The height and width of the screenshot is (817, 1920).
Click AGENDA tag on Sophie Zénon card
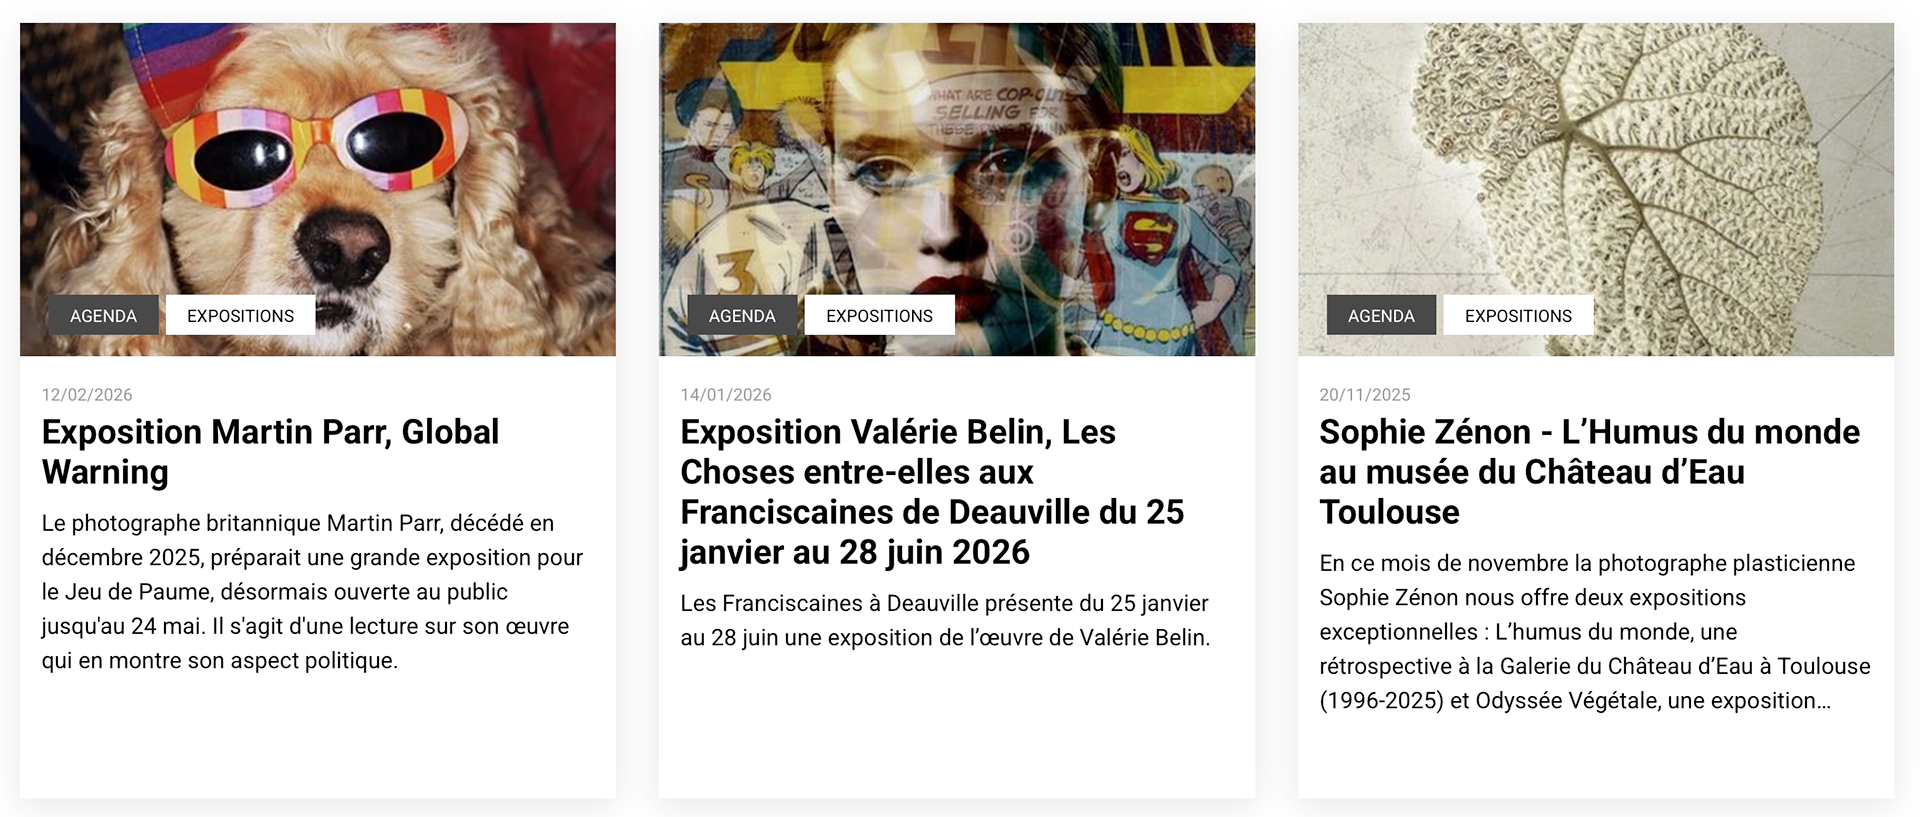click(1381, 316)
